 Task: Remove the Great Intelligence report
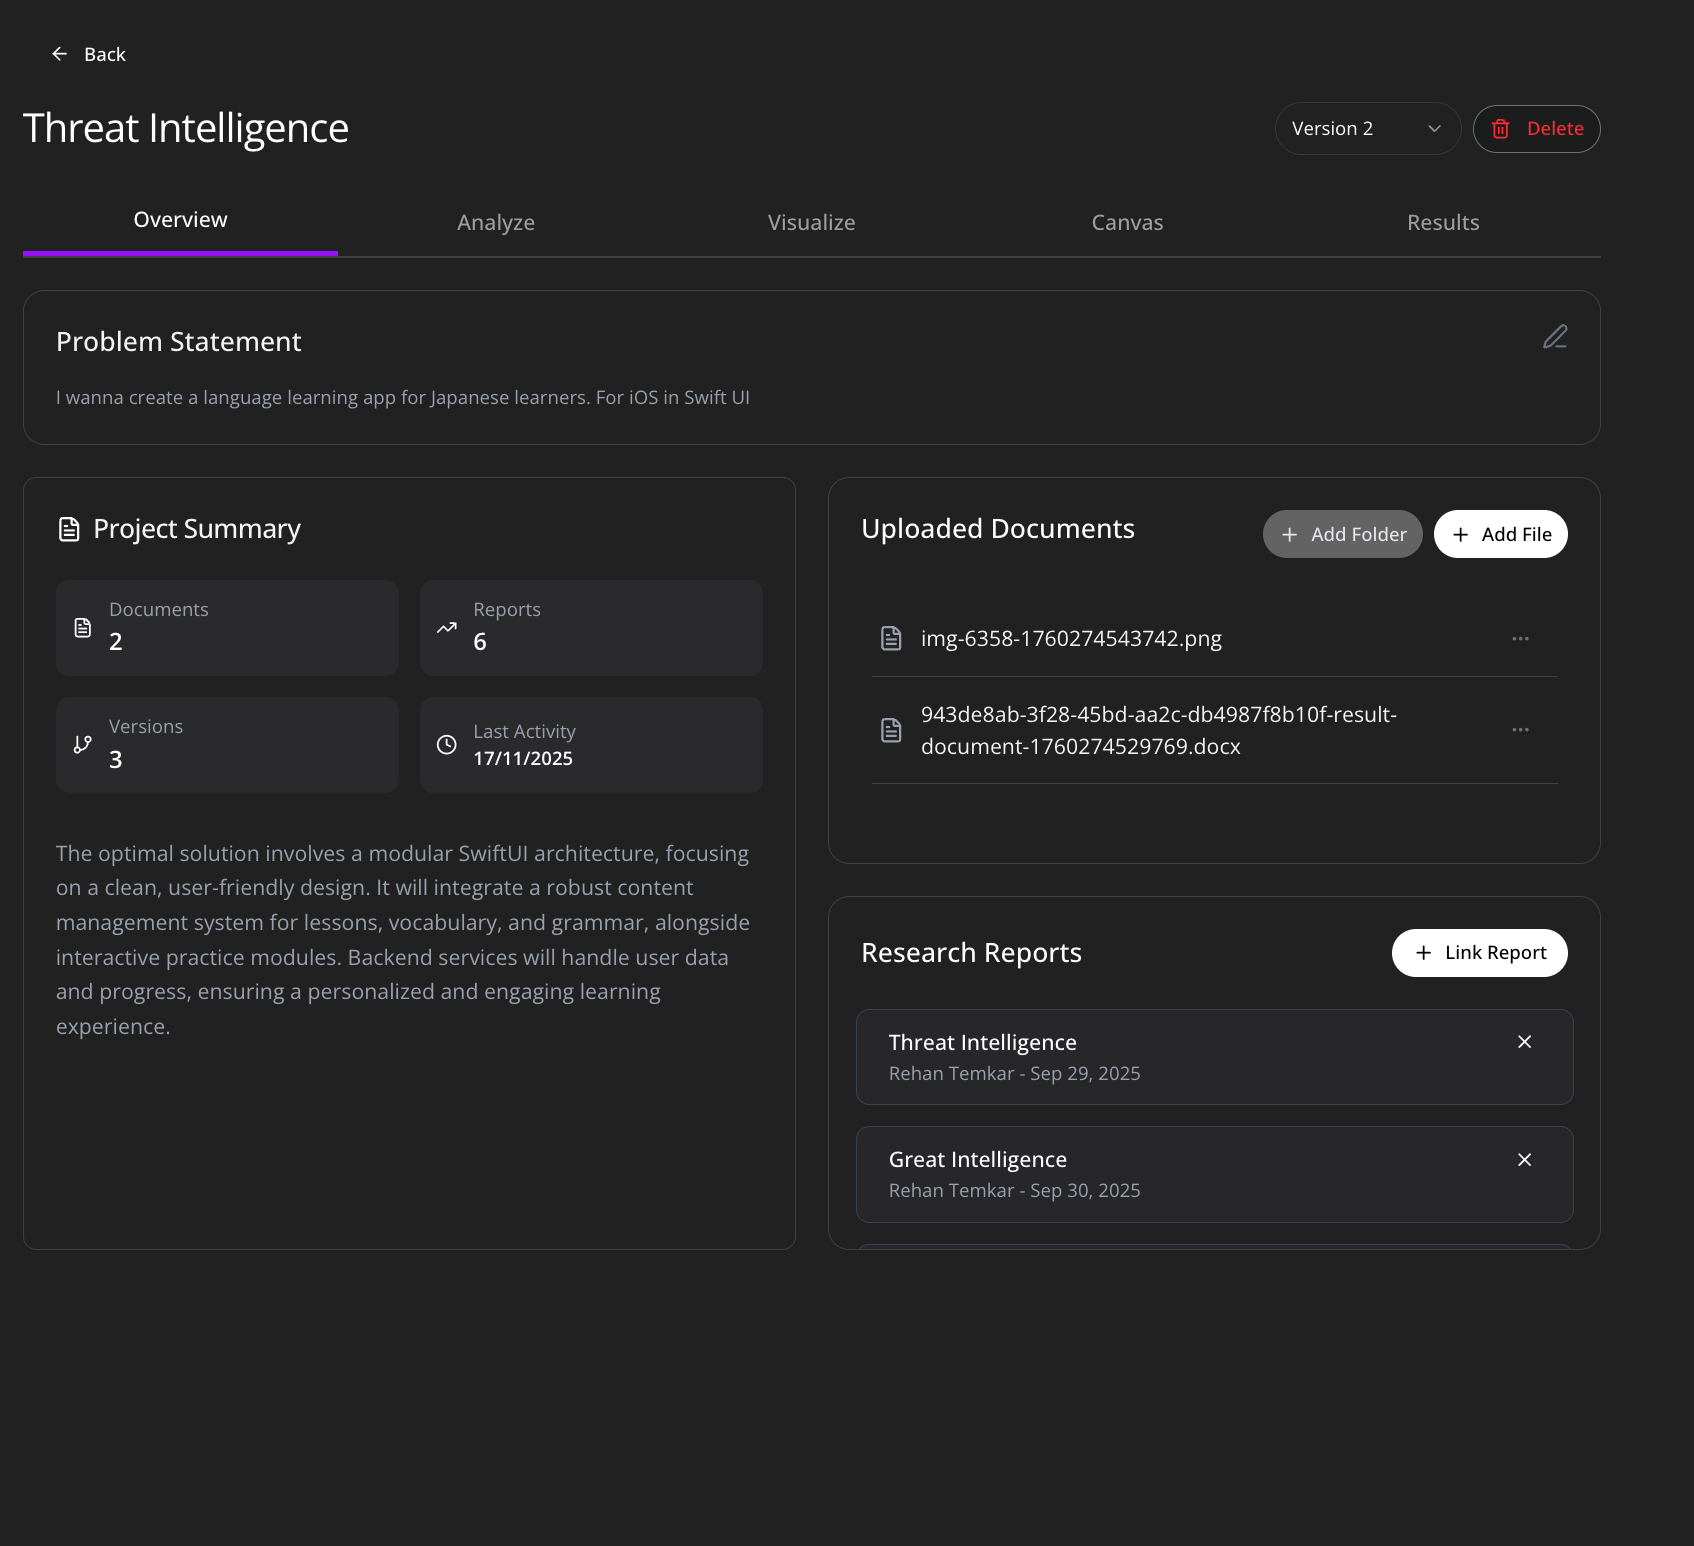pyautogui.click(x=1523, y=1159)
